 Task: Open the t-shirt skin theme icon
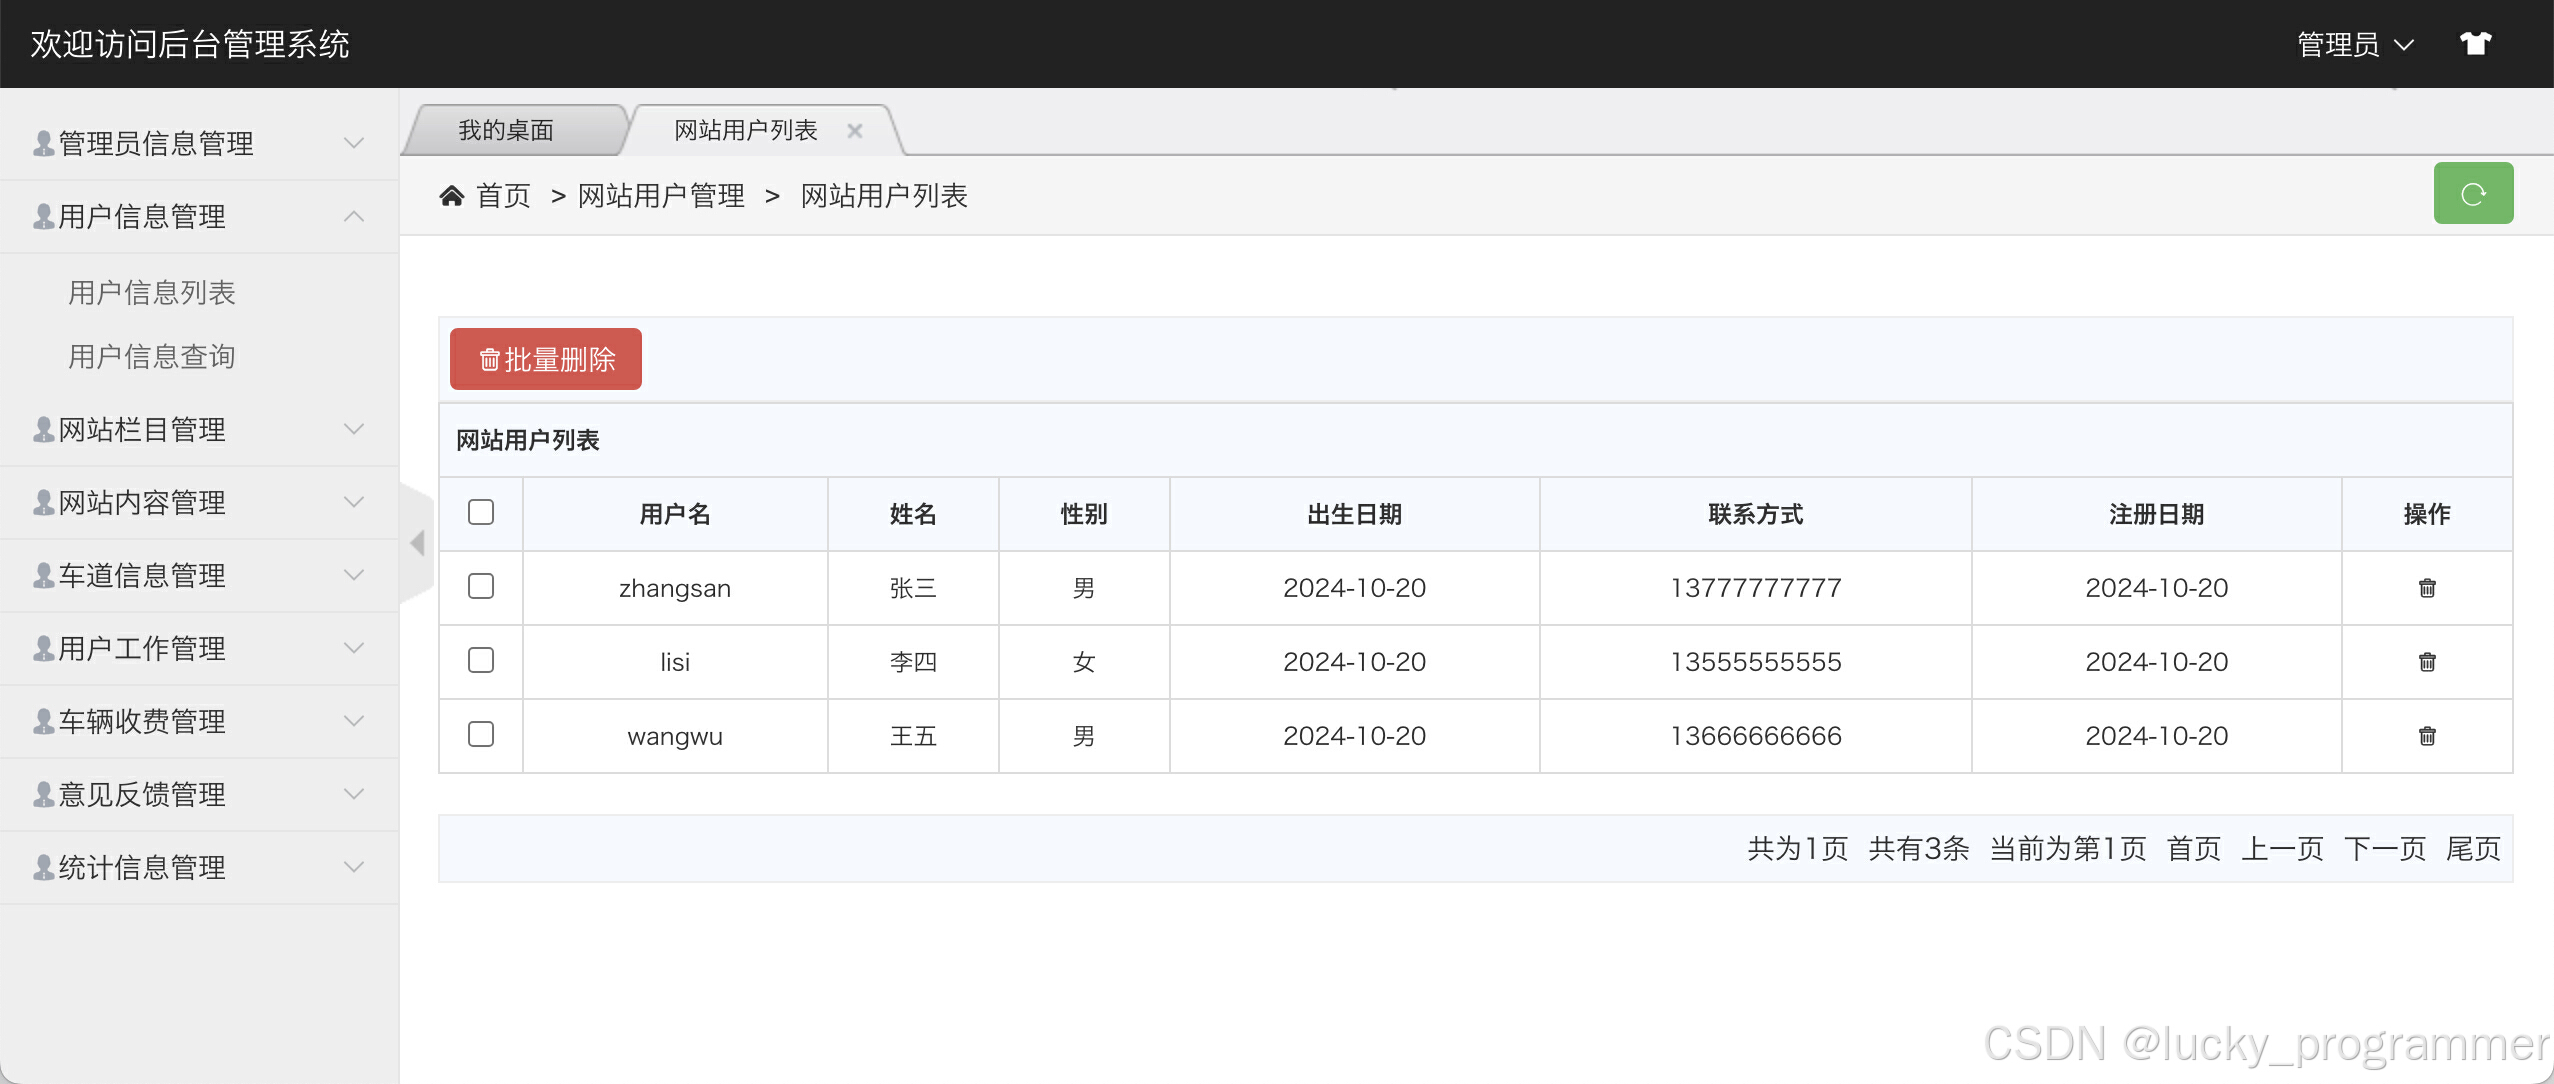coord(2475,44)
